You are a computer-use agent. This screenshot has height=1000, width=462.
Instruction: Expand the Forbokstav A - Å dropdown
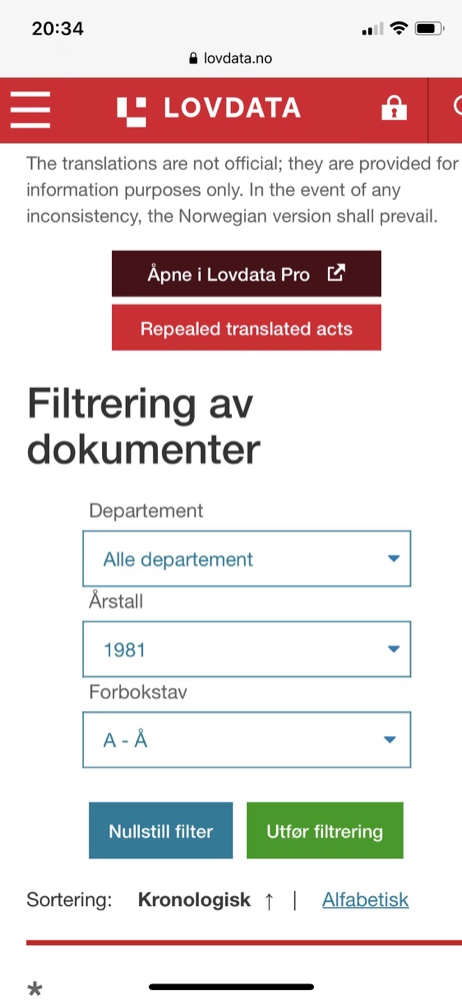(246, 740)
